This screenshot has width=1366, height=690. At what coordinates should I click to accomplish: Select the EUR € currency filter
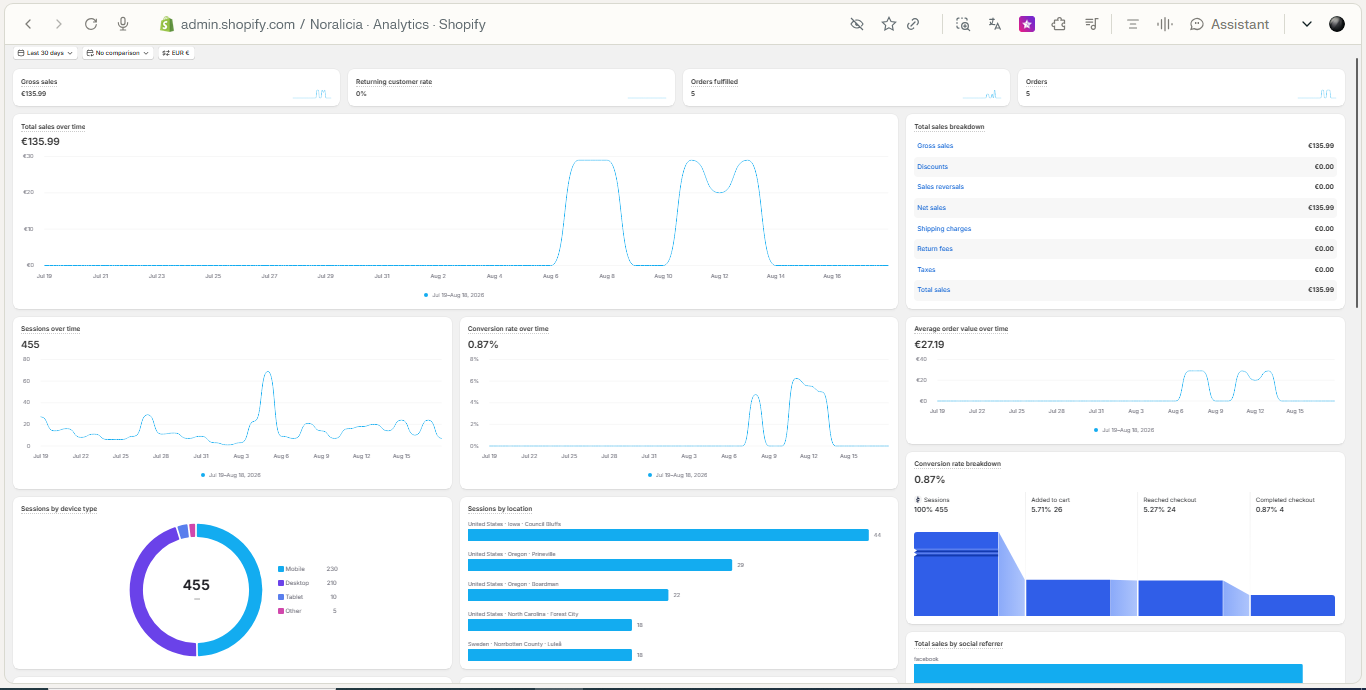coord(176,53)
